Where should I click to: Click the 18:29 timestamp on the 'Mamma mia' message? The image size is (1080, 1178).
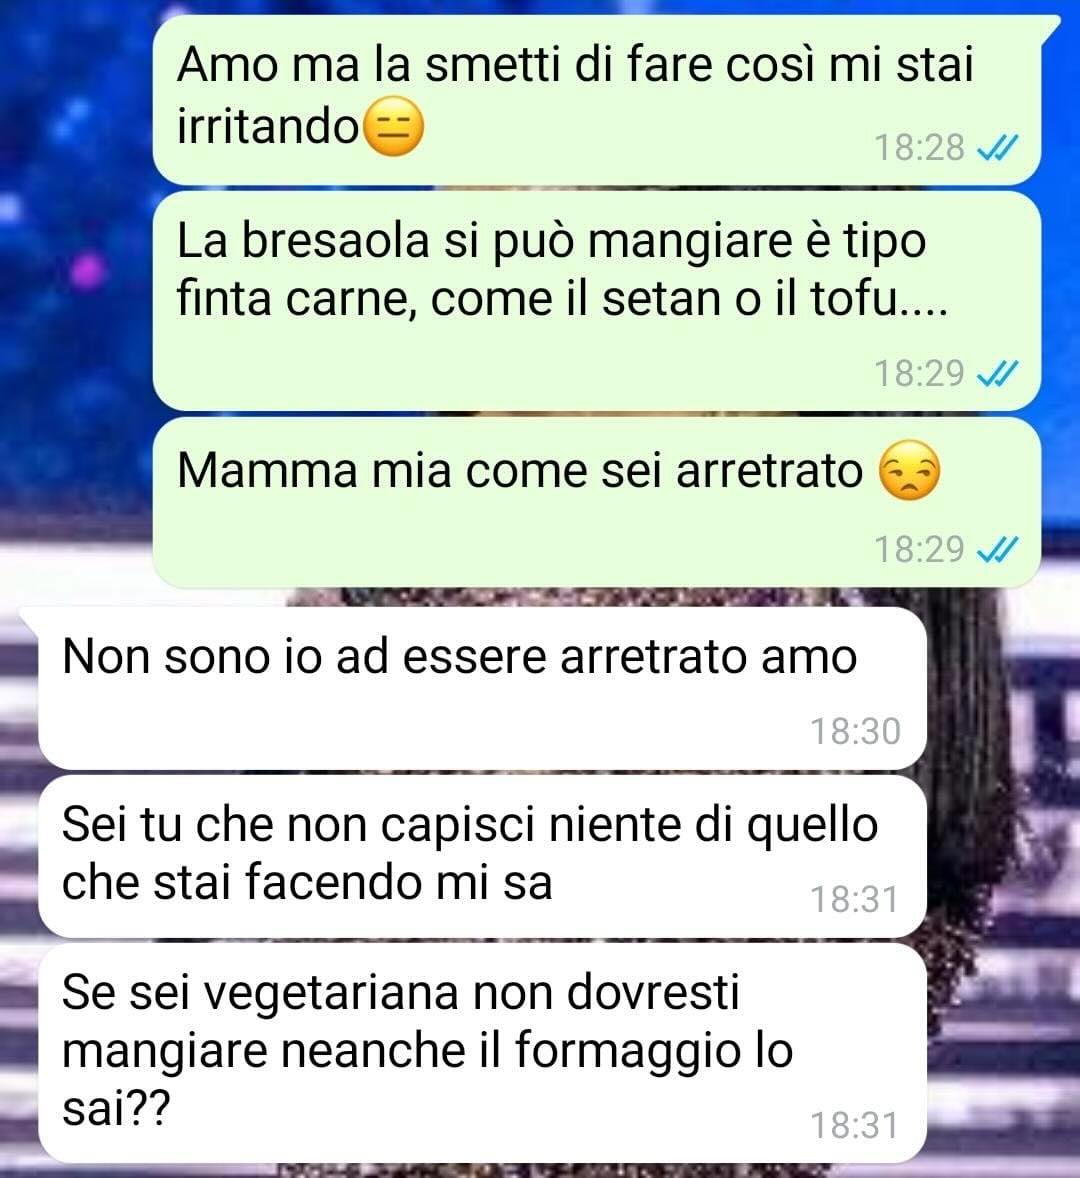pyautogui.click(x=919, y=549)
